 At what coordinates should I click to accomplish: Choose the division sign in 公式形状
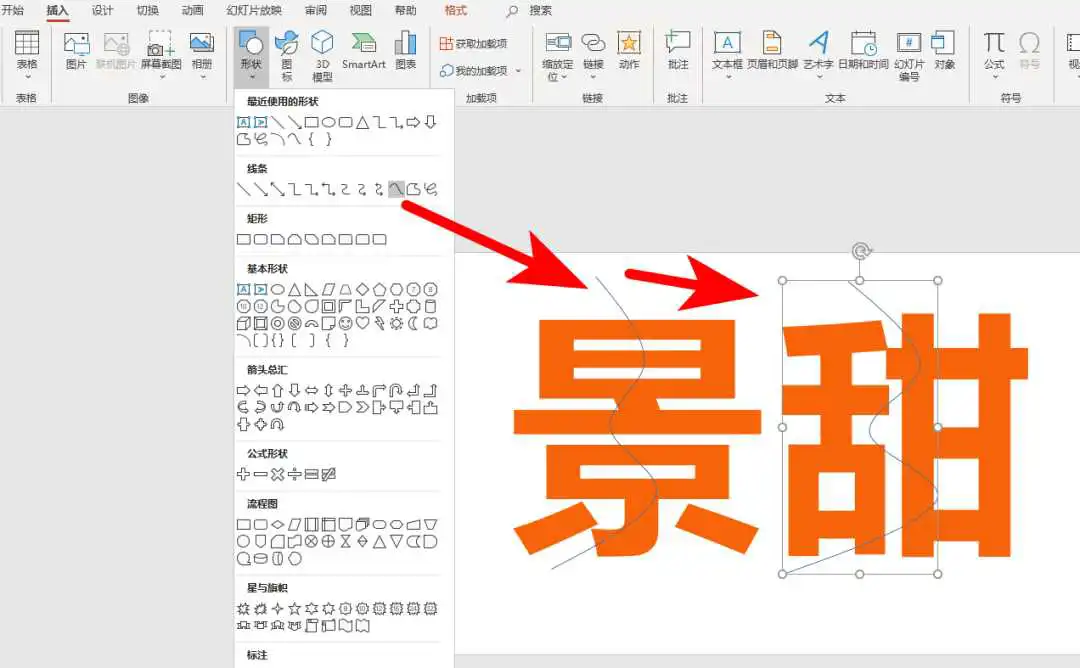tap(294, 474)
